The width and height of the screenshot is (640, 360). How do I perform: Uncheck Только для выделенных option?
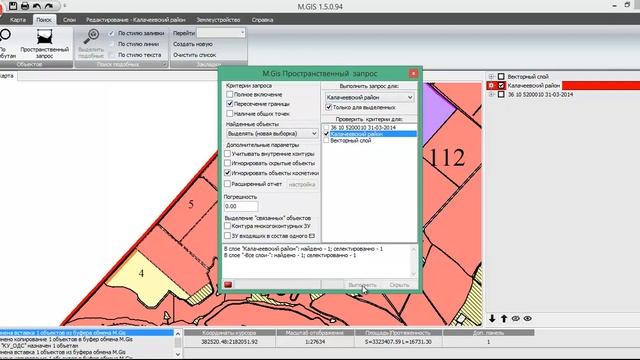tap(329, 107)
